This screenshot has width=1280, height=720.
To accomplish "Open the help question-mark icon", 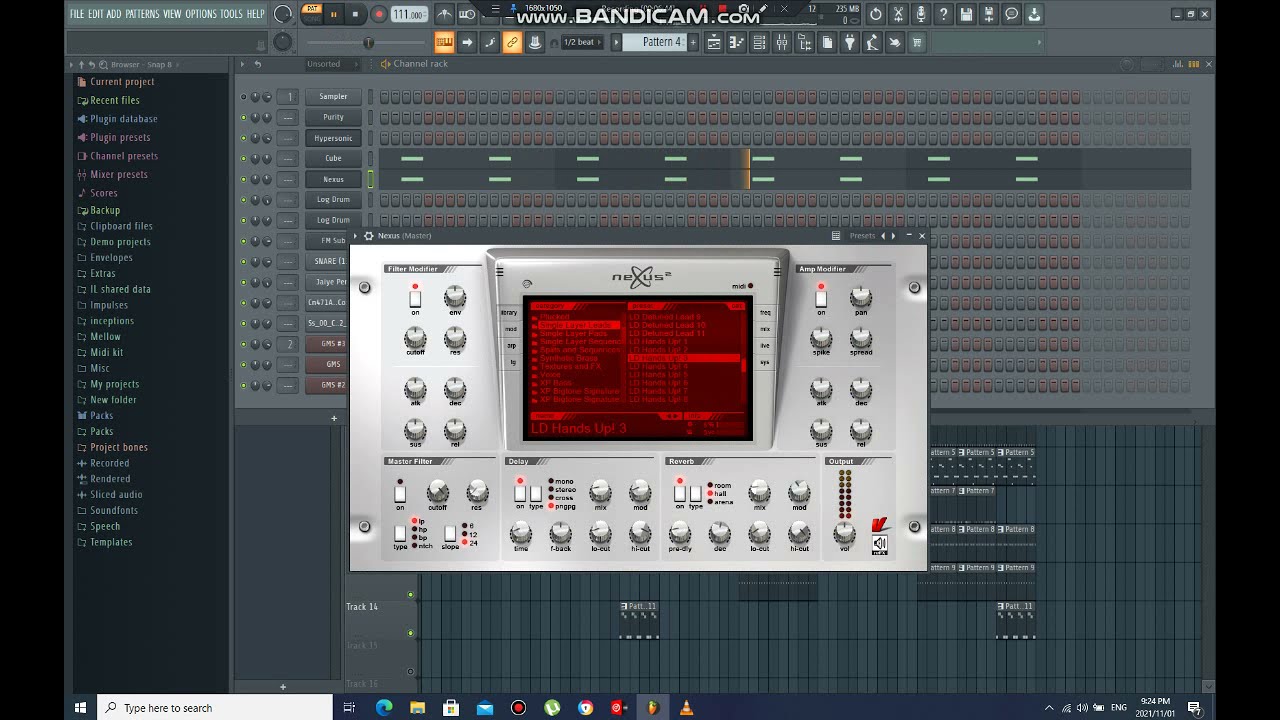I will (x=943, y=14).
